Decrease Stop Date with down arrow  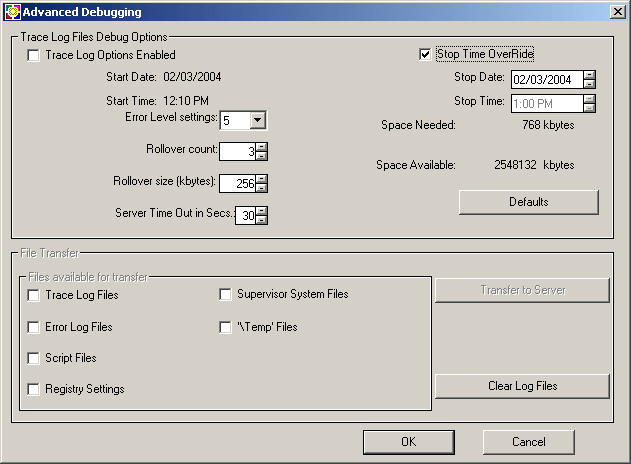(x=589, y=83)
